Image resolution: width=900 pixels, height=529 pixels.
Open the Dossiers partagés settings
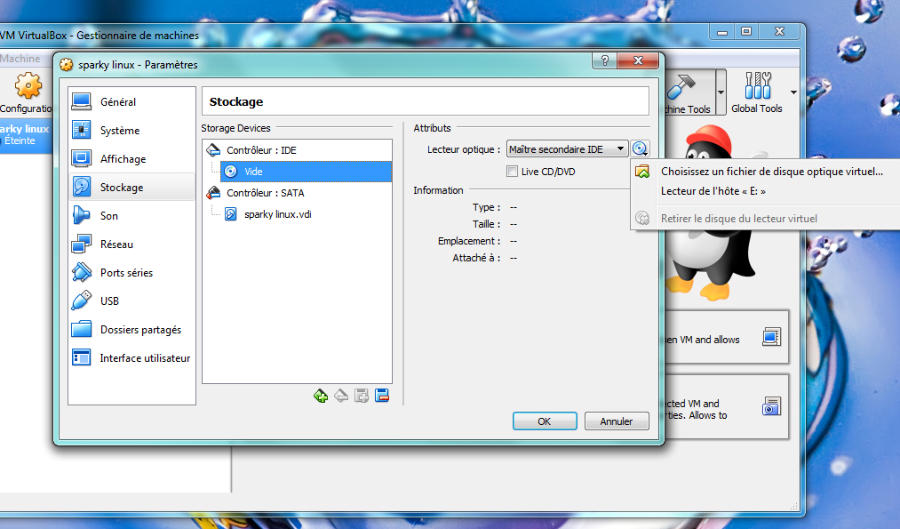[x=131, y=329]
